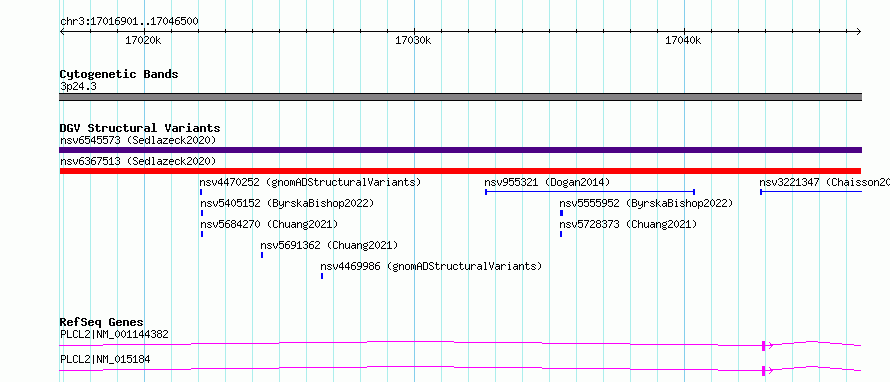Click the DGV Structural Variants track title
This screenshot has width=890, height=382.
tap(140, 128)
